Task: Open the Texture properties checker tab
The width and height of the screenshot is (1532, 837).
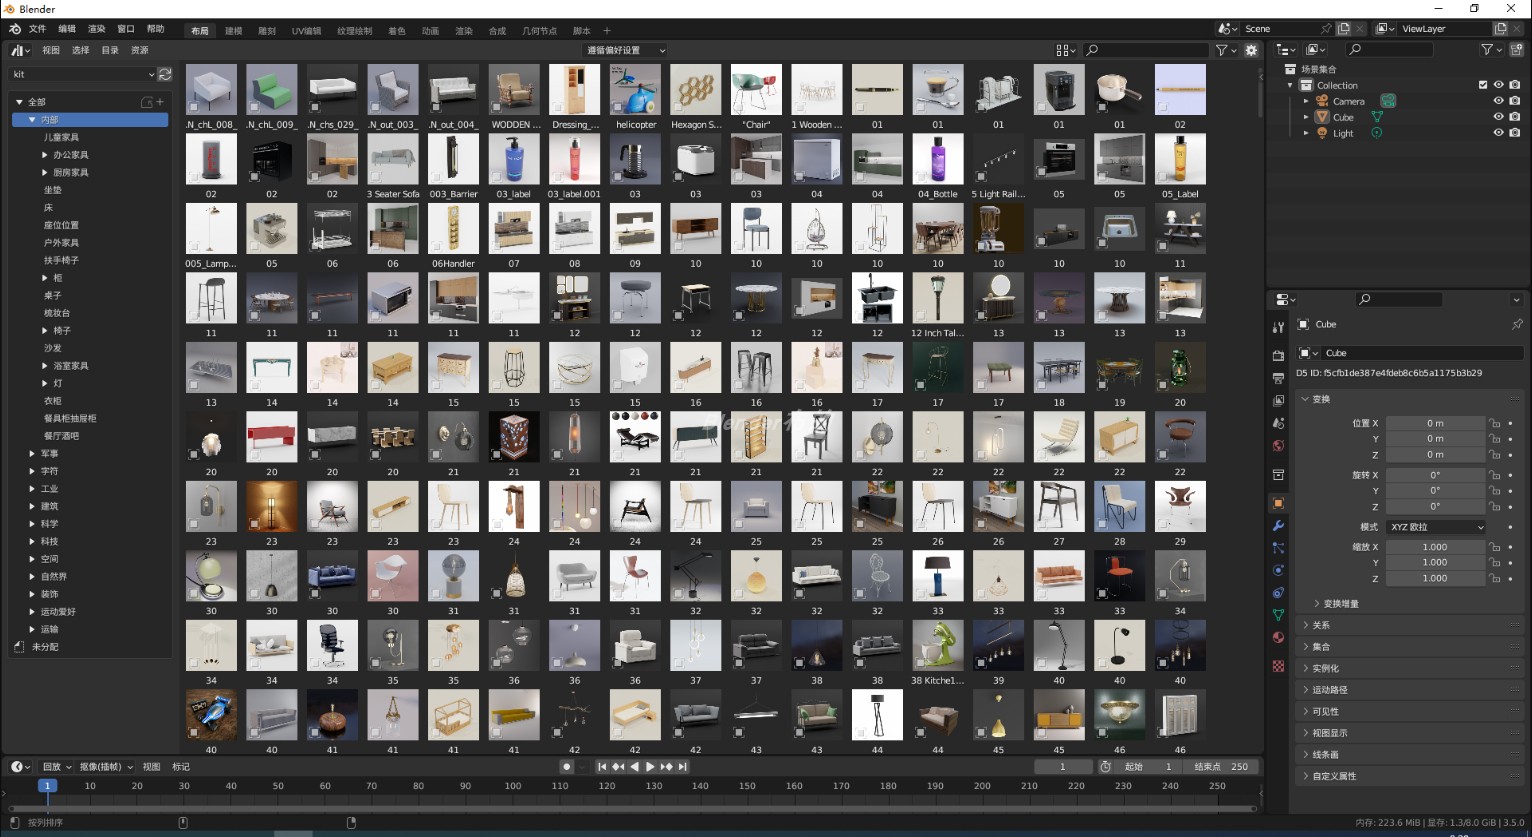Action: (x=1278, y=666)
